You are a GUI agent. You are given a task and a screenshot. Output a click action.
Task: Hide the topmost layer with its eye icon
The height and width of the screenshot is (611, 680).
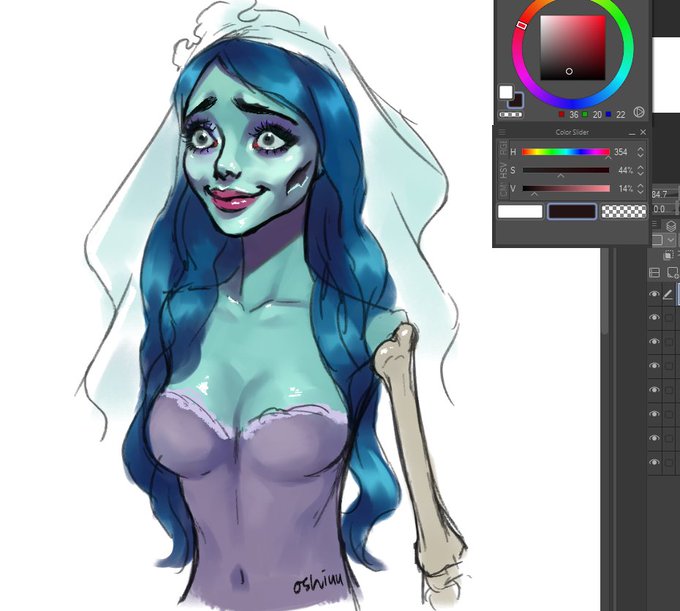click(x=654, y=294)
